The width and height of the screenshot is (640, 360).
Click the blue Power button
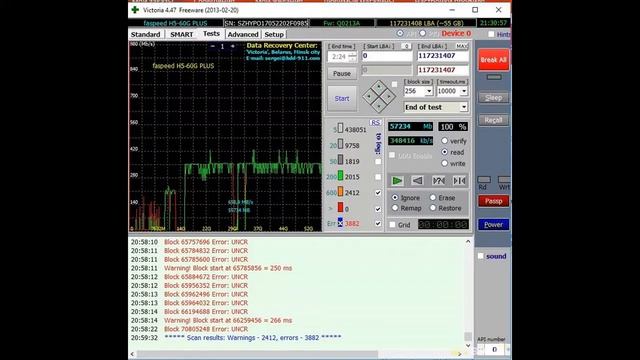[493, 224]
